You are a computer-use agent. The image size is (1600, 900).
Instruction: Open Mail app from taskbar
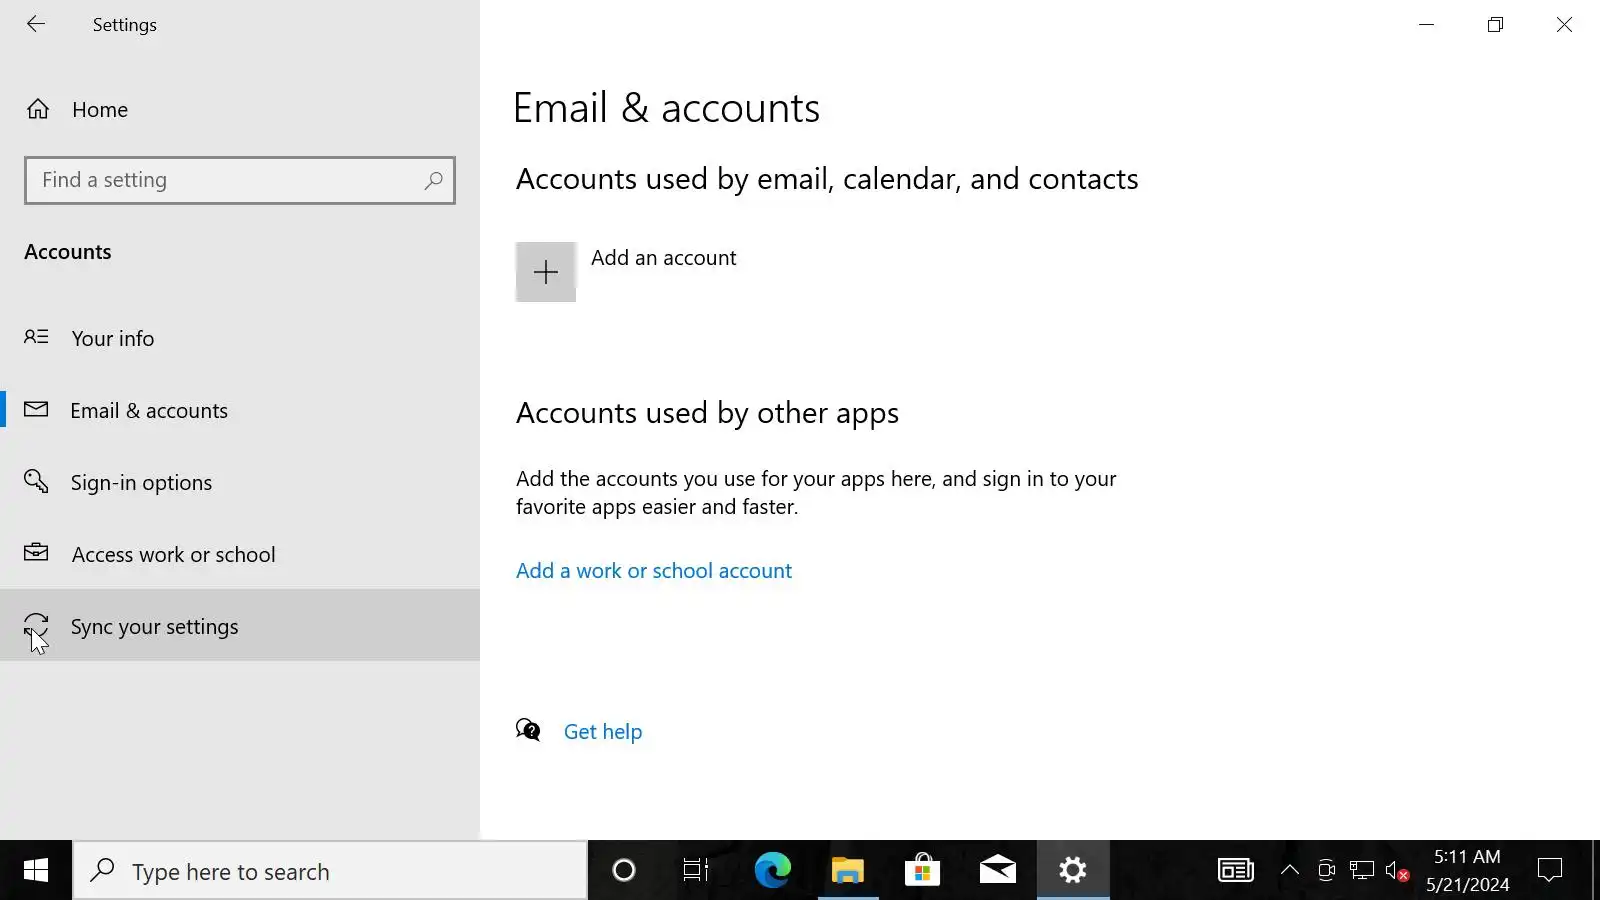click(x=998, y=871)
